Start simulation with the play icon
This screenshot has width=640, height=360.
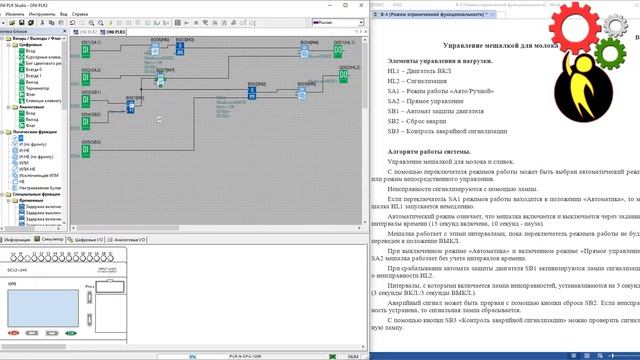click(187, 23)
